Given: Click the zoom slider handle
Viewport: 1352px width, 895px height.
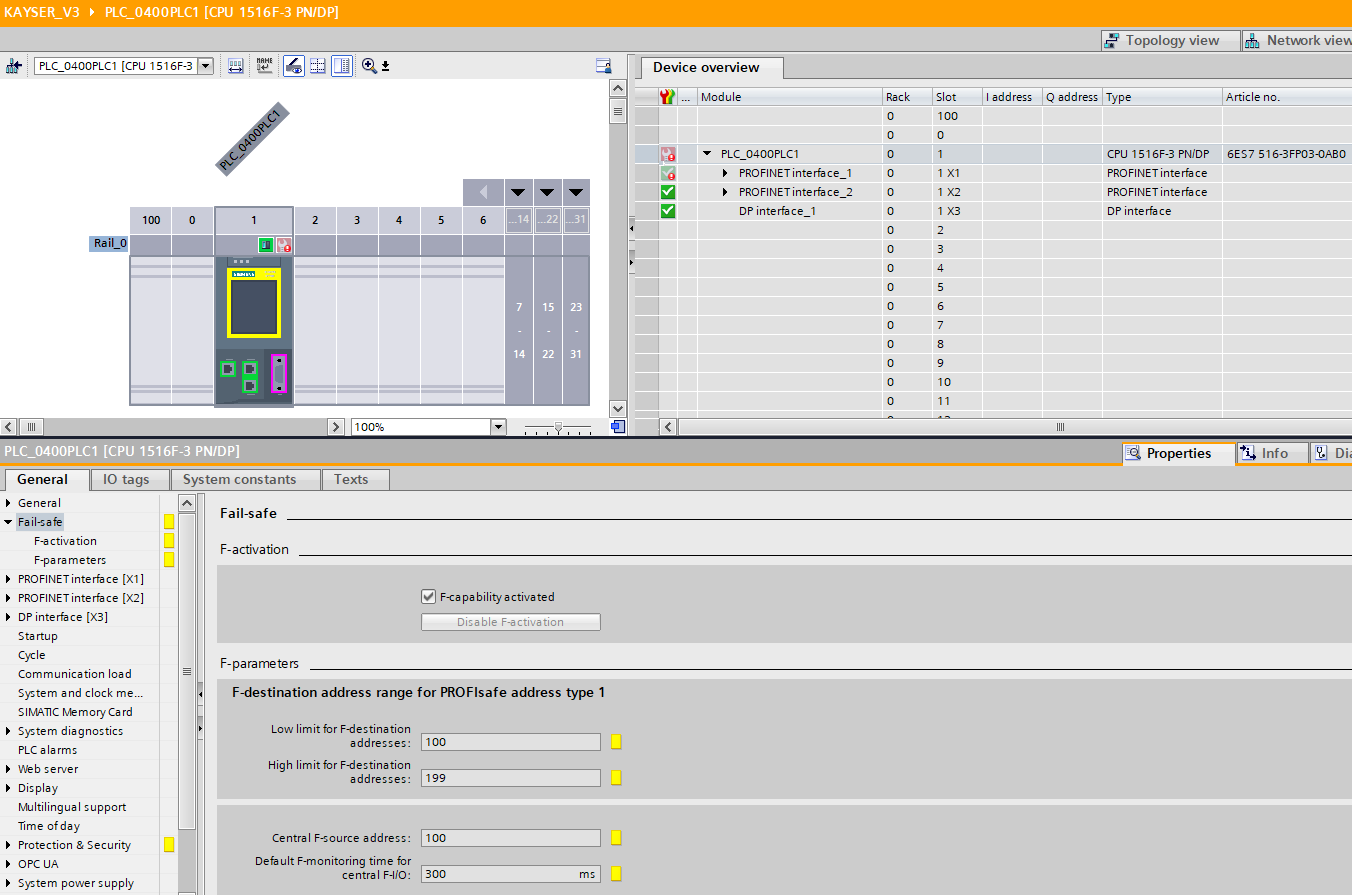Looking at the screenshot, I should coord(558,427).
